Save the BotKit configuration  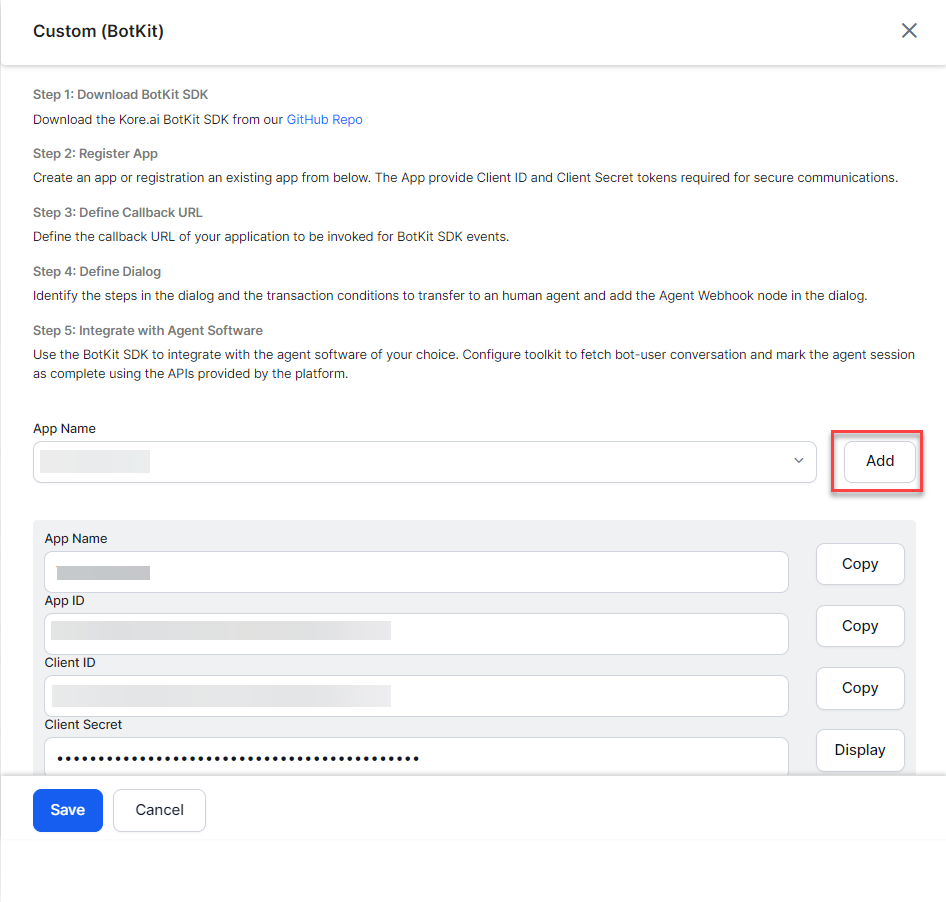point(67,810)
